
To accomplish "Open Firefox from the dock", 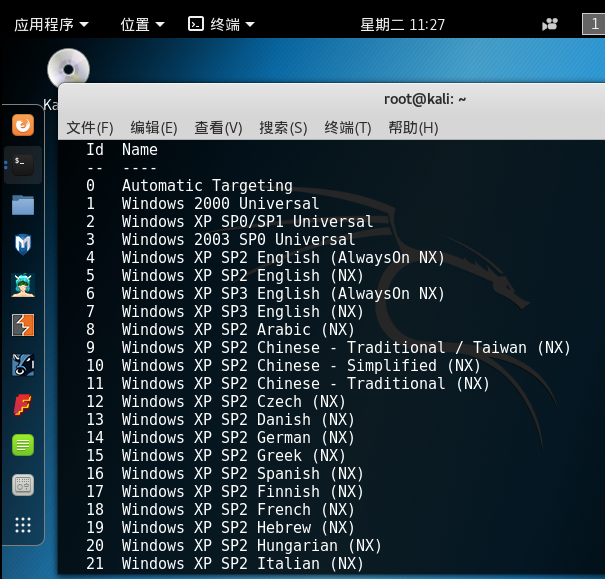I will pos(23,125).
